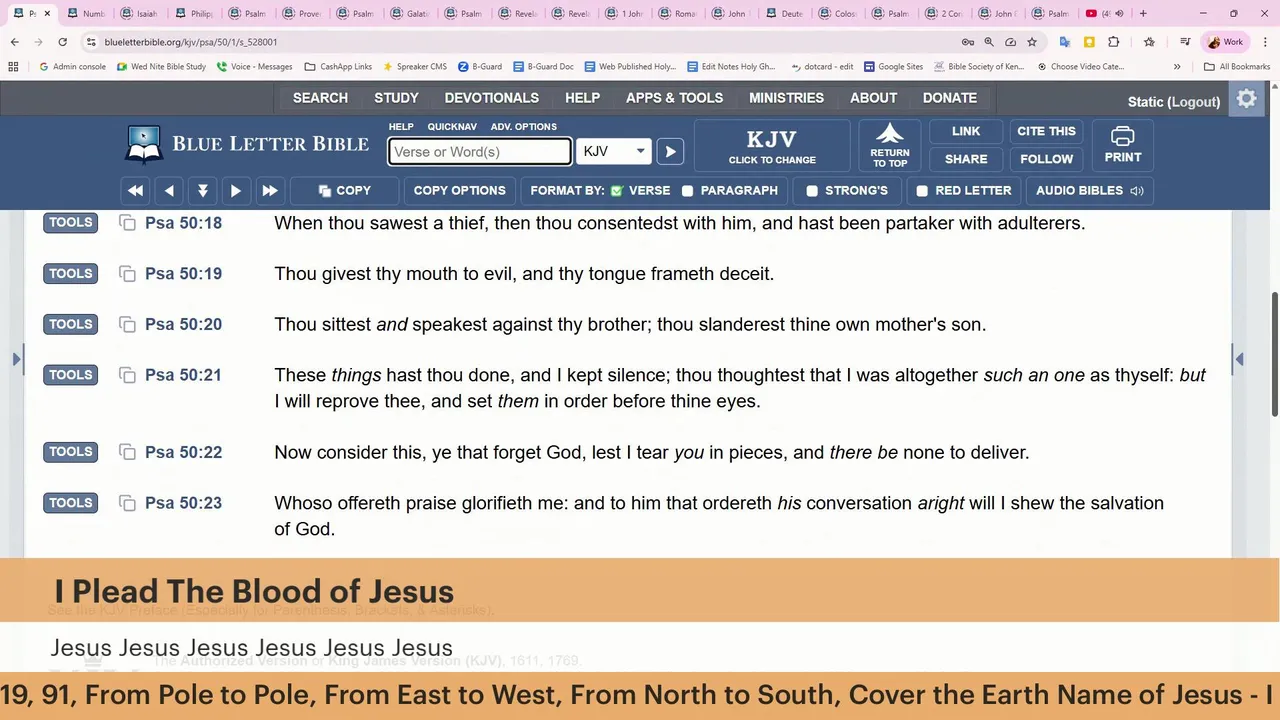The width and height of the screenshot is (1280, 720).
Task: Bookmark this page with the star icon
Action: 1032,42
